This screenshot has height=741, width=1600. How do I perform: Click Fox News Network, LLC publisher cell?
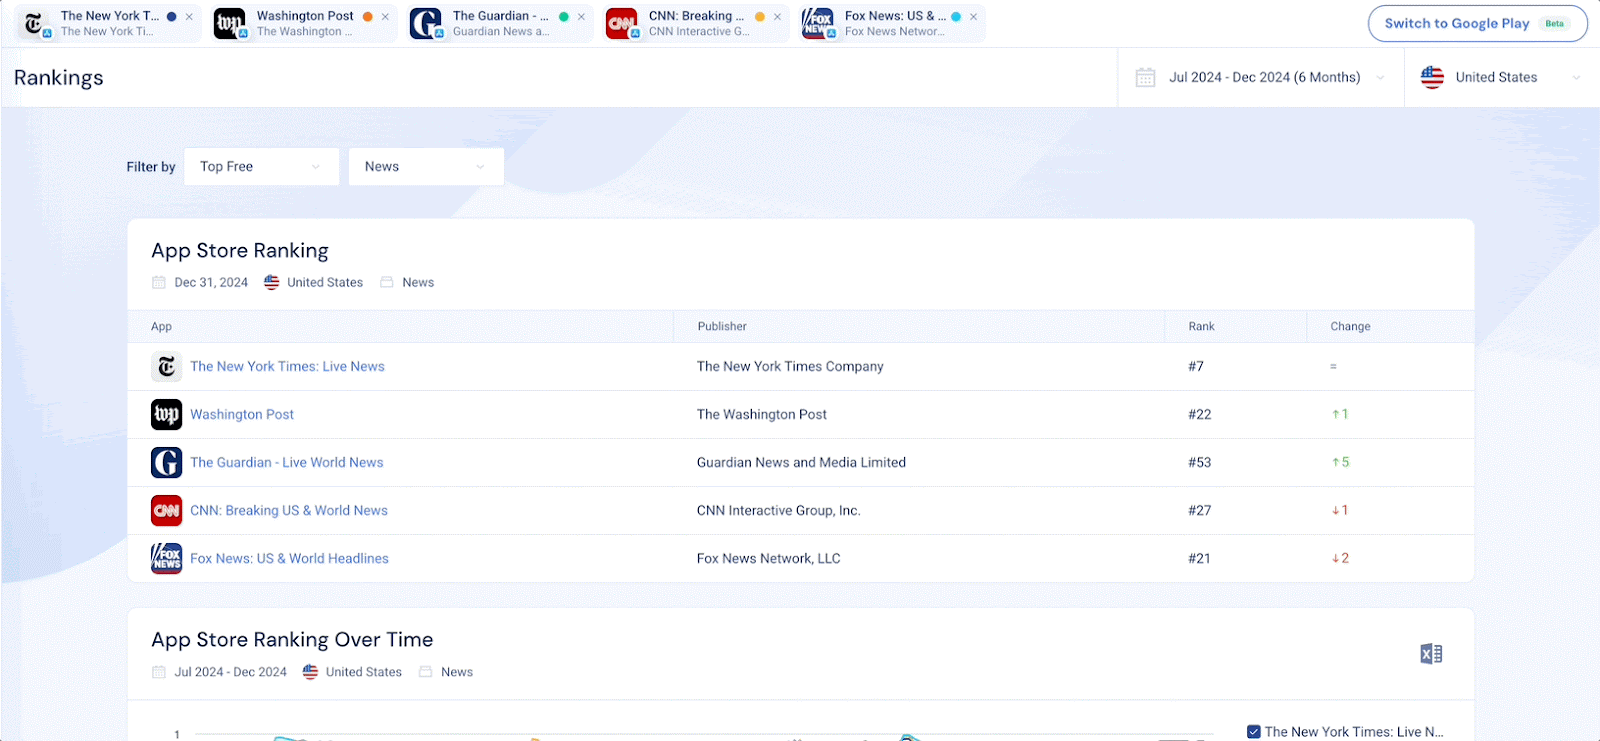pyautogui.click(x=769, y=558)
